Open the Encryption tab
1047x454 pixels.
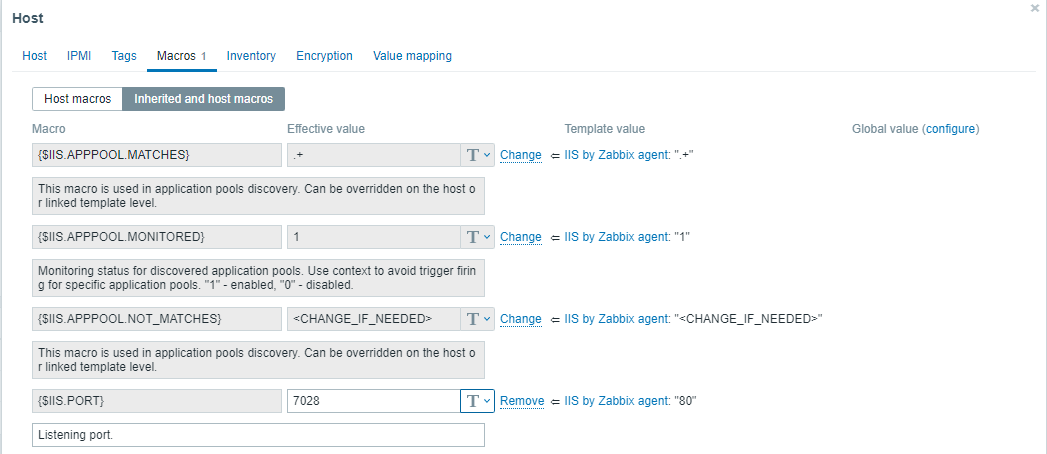pyautogui.click(x=324, y=56)
